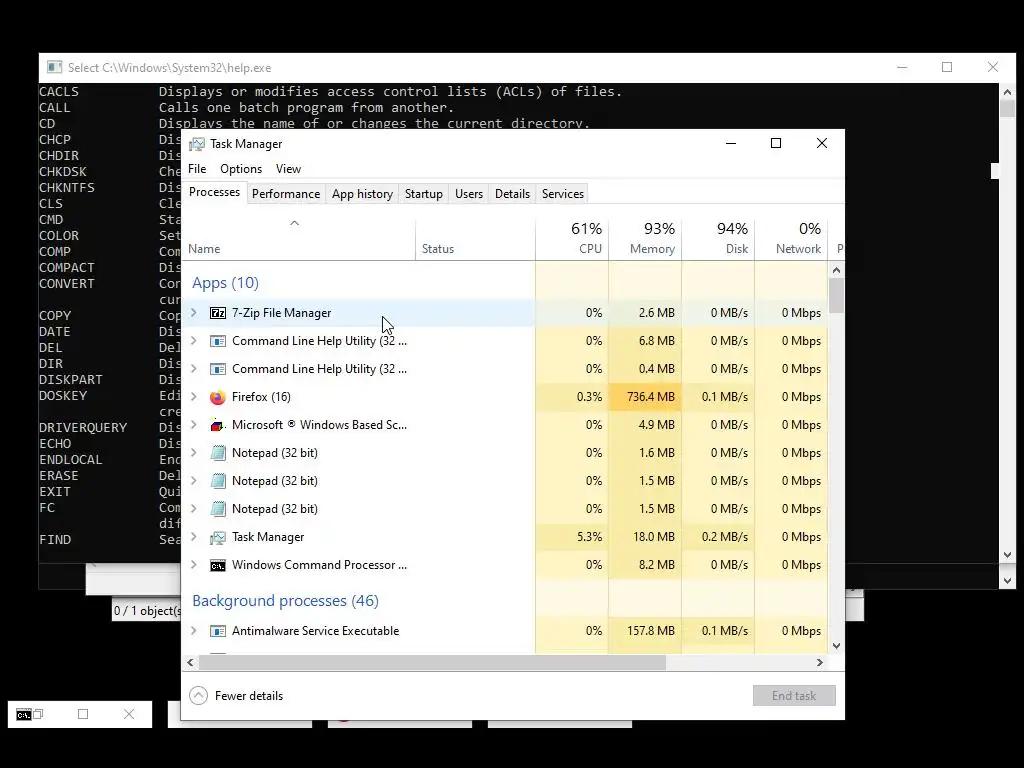Open the View menu in Task Manager
The height and width of the screenshot is (768, 1024).
pyautogui.click(x=288, y=168)
